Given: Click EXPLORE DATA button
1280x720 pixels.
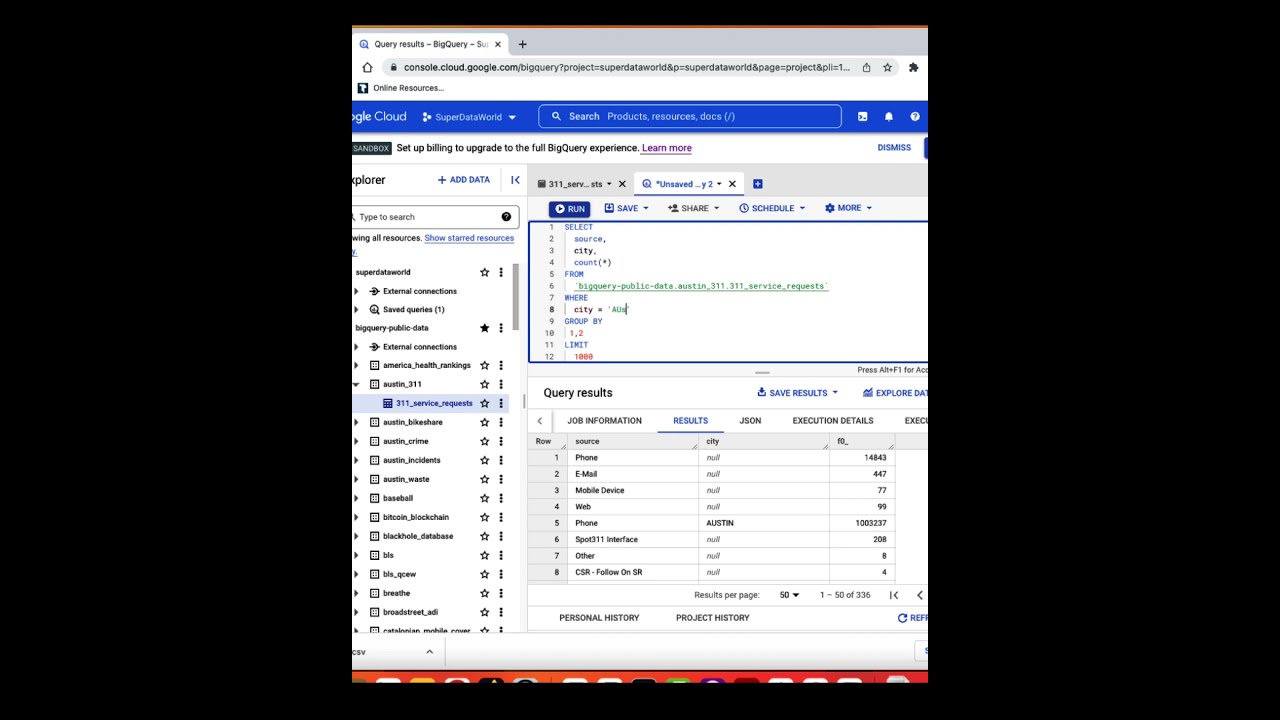Looking at the screenshot, I should (895, 393).
